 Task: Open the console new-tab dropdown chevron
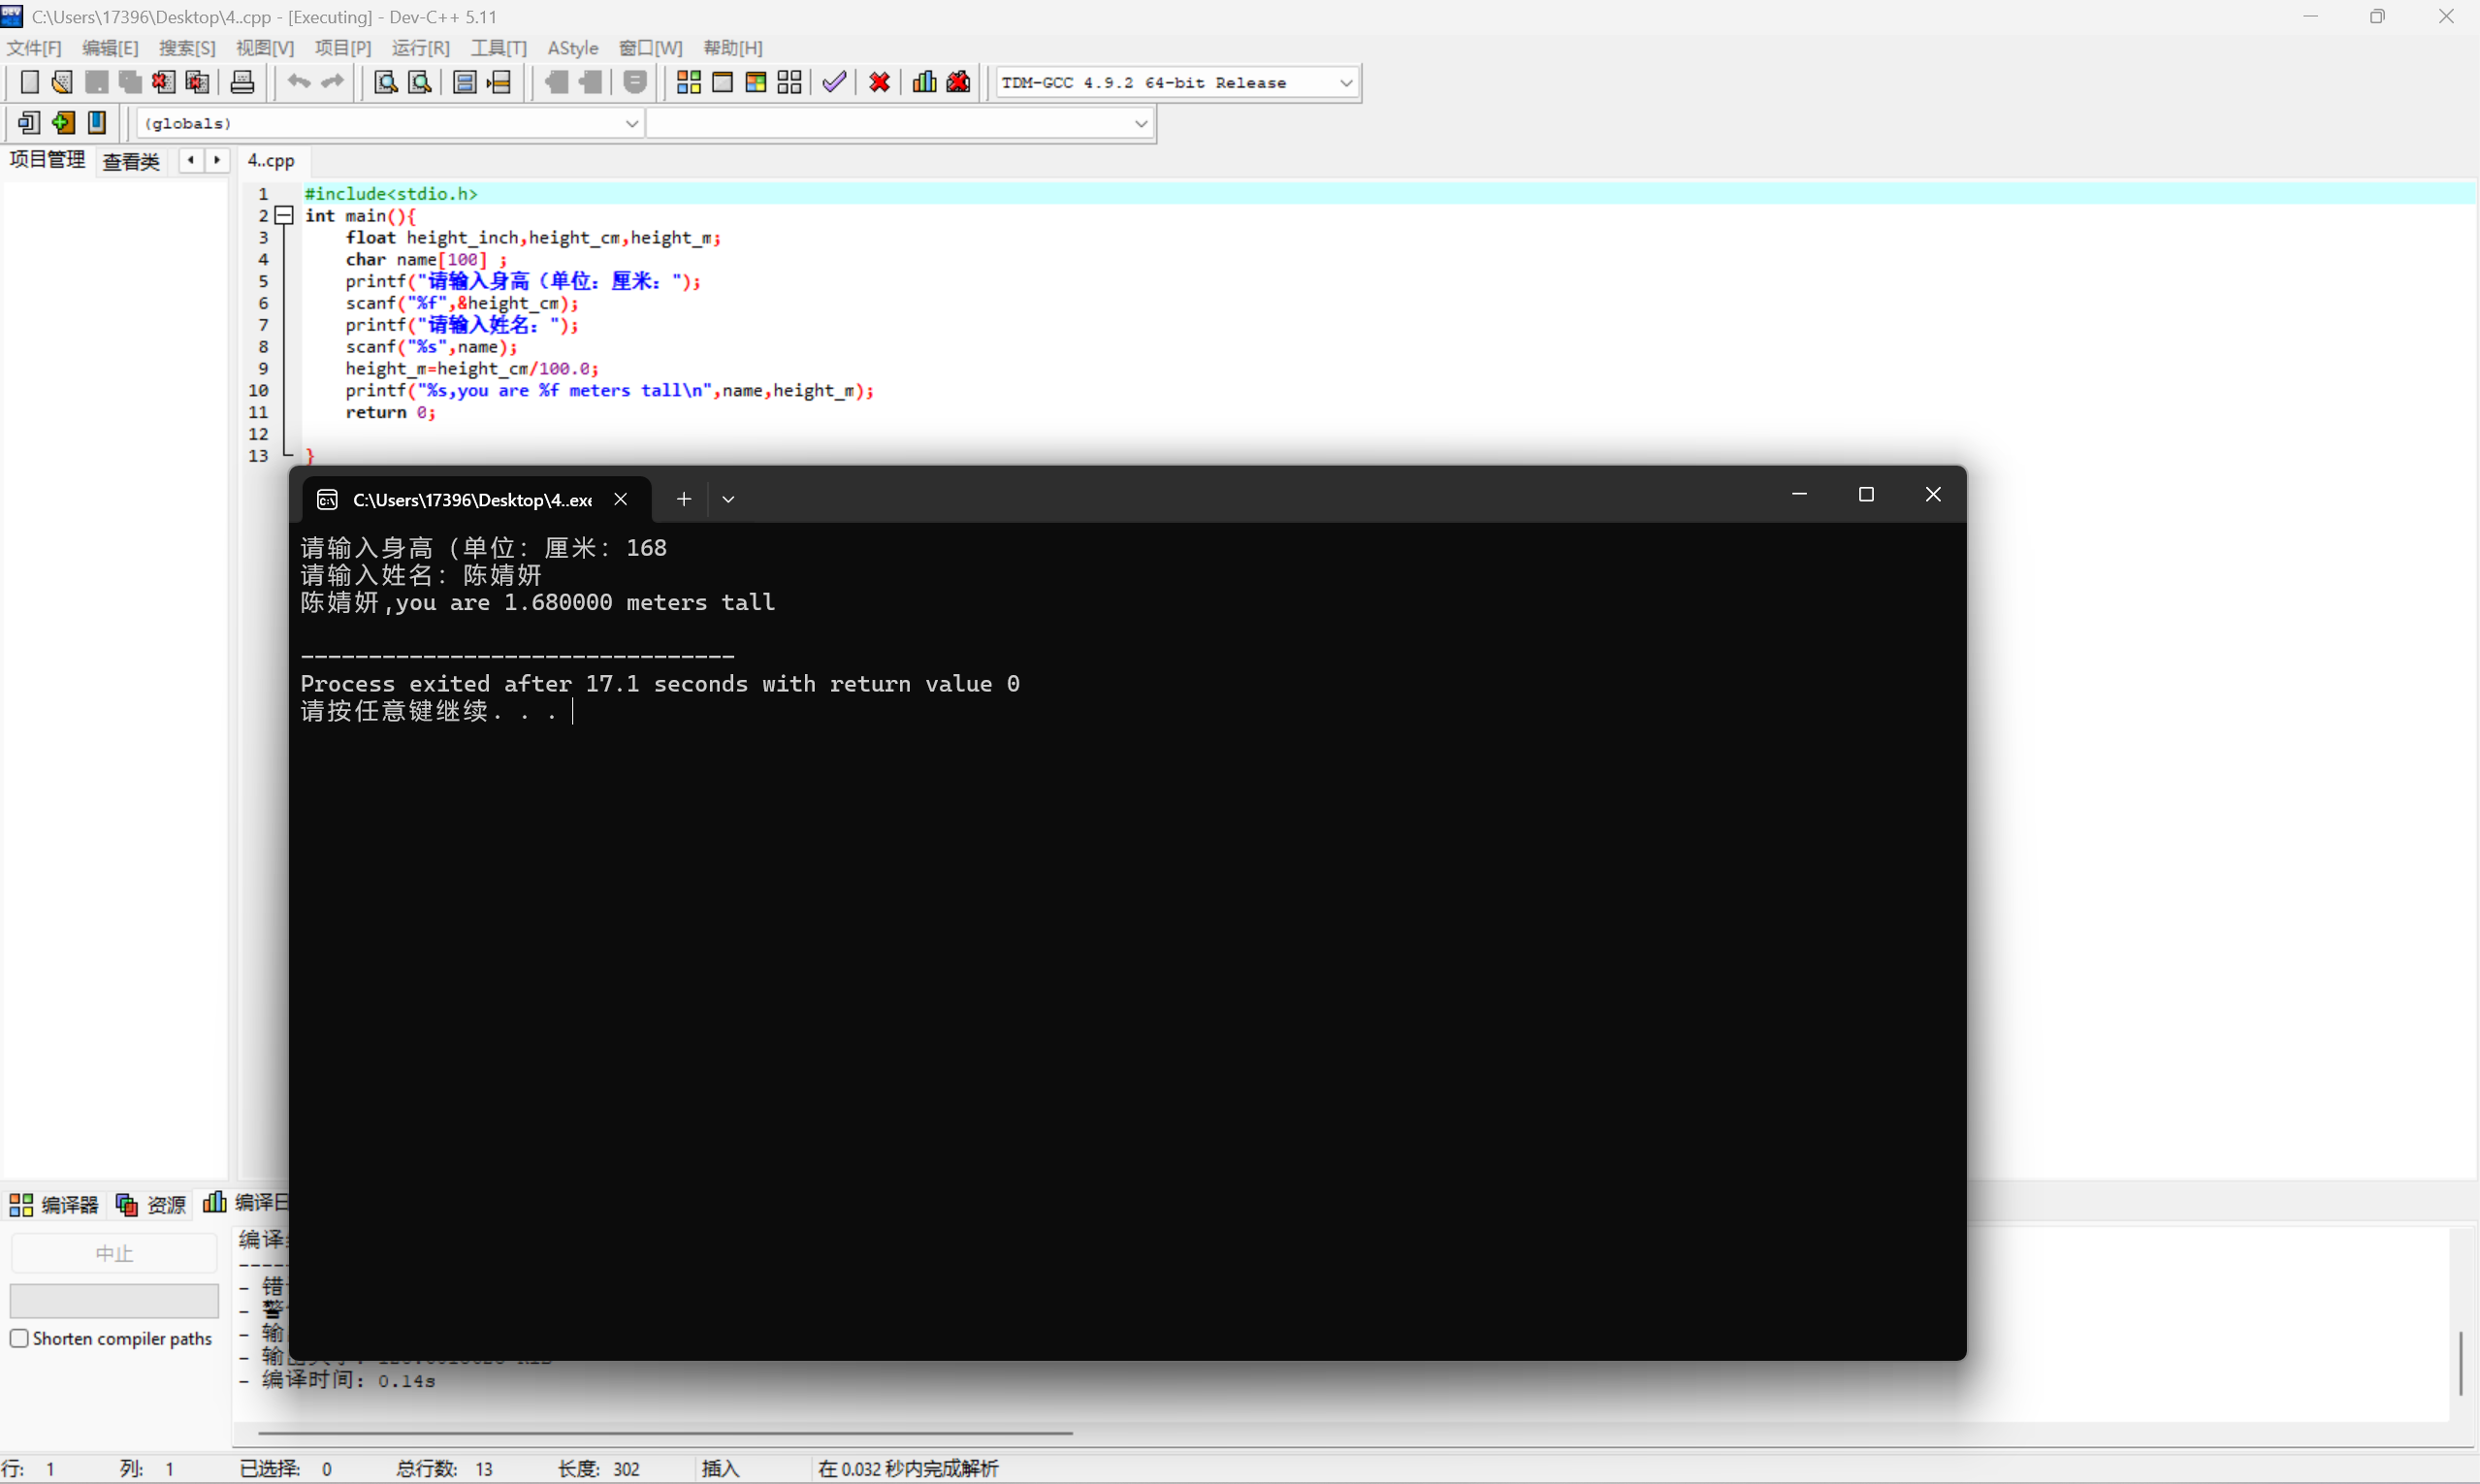728,499
